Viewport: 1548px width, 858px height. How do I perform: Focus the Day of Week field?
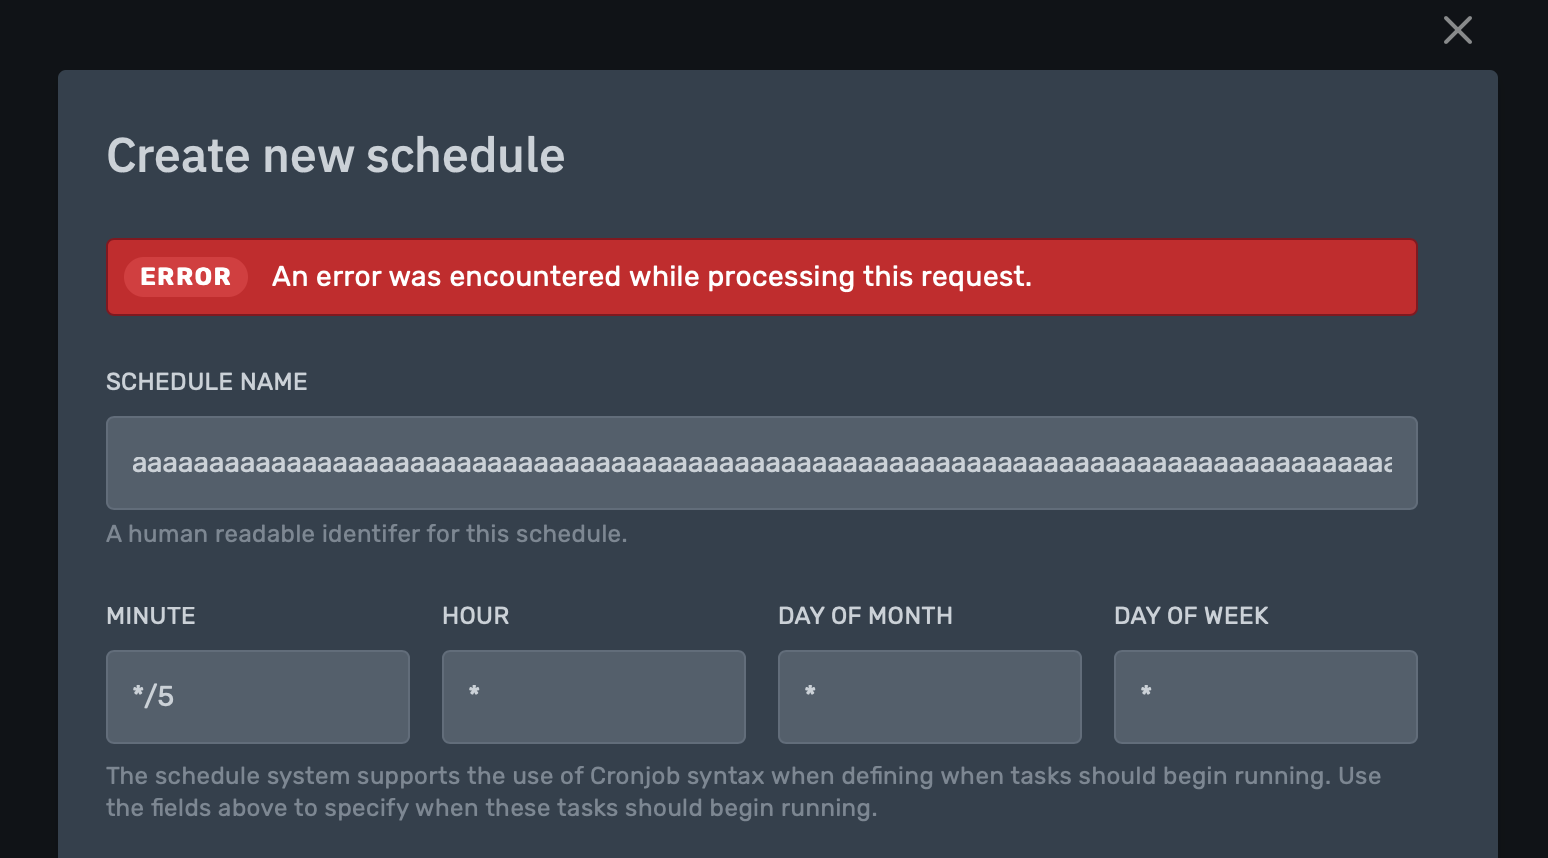1265,697
